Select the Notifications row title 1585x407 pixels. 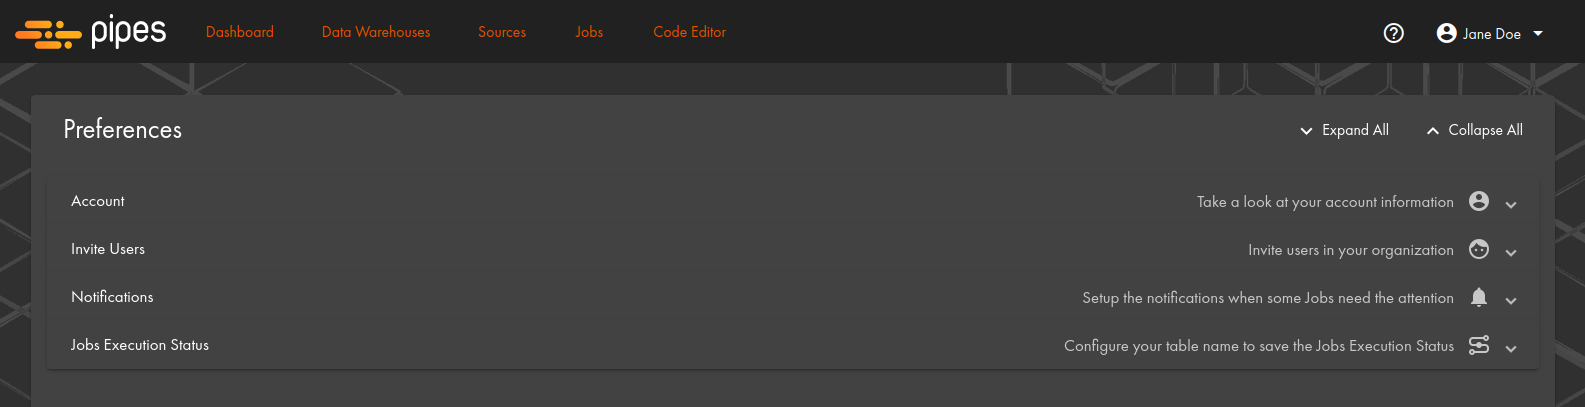[112, 297]
